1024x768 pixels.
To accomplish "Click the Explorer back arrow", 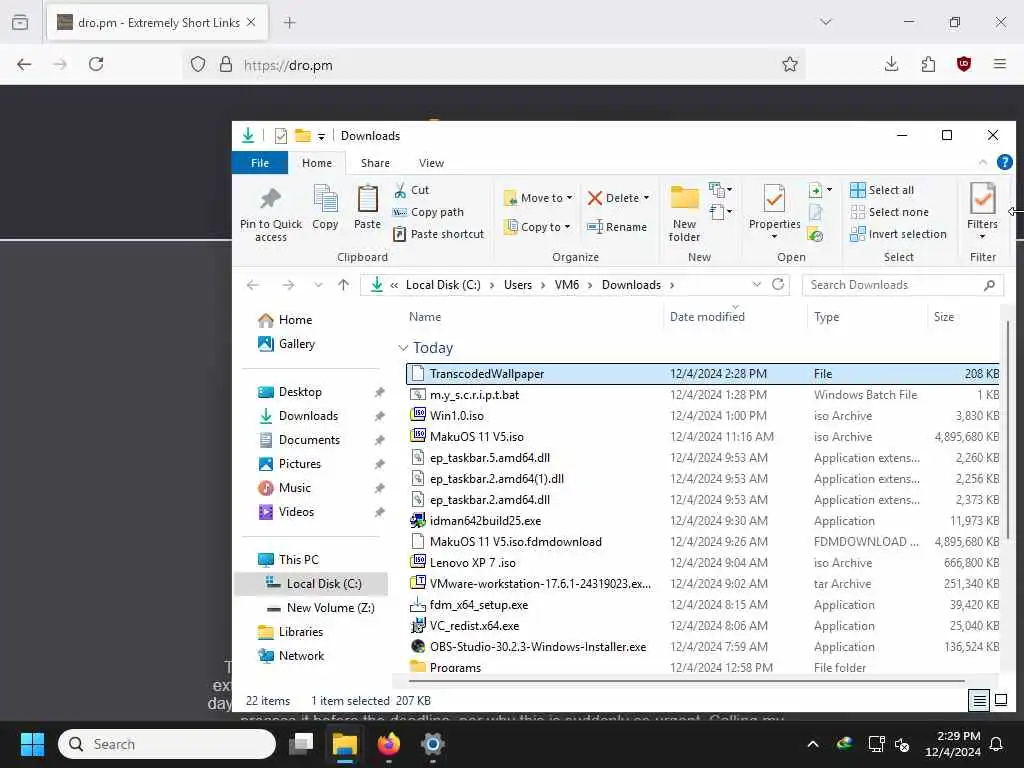I will [x=253, y=285].
